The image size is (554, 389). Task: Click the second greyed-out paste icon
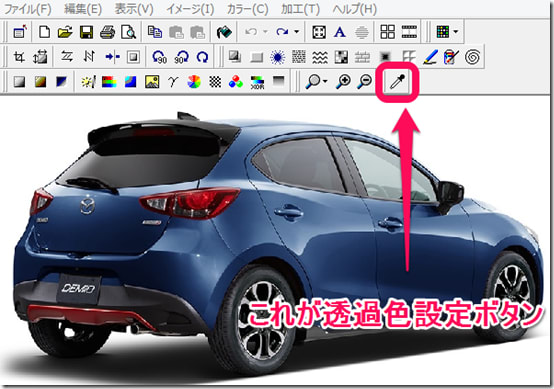198,32
